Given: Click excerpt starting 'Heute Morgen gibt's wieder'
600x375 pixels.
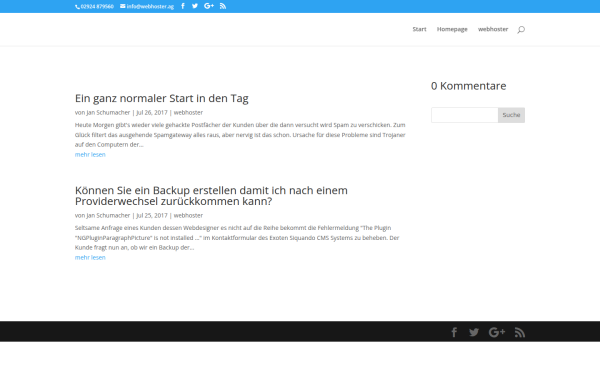Looking at the screenshot, I should click(240, 135).
